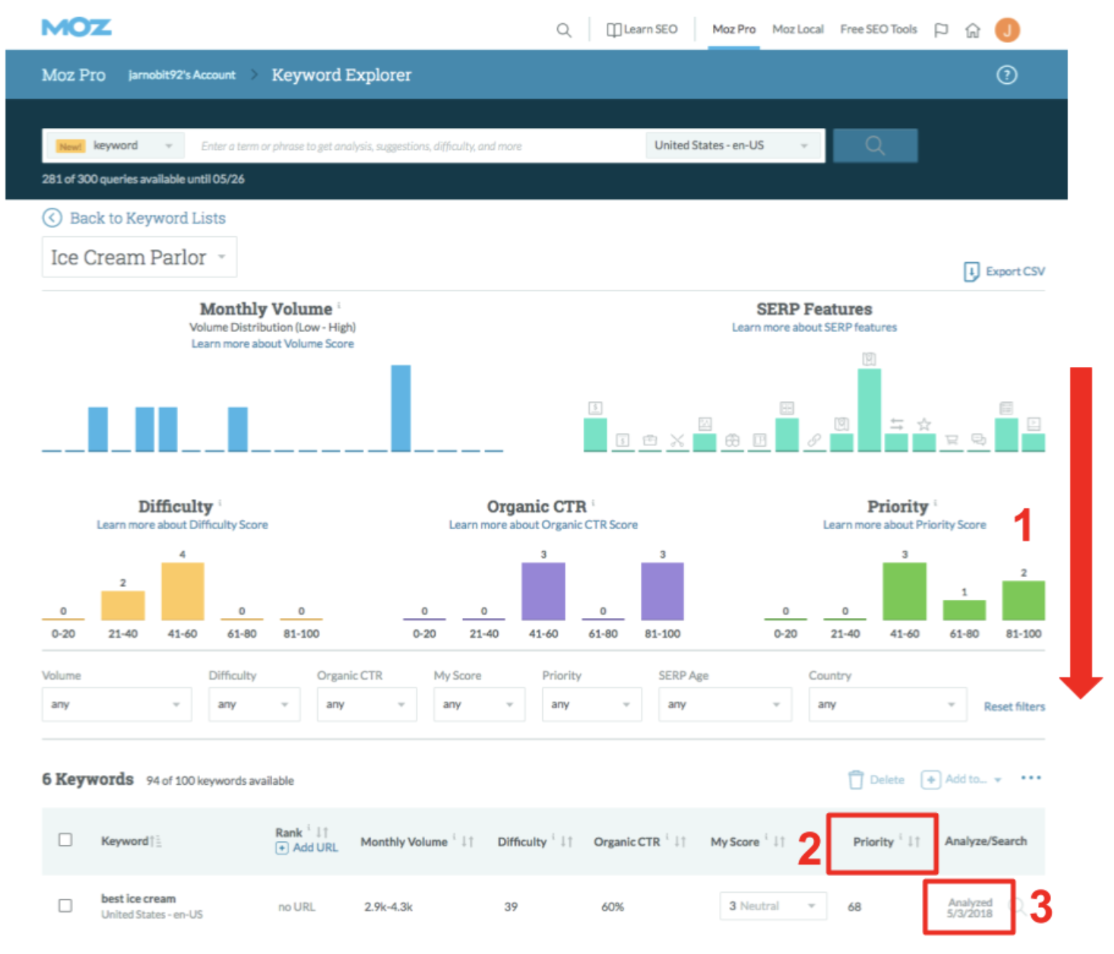This screenshot has width=1114, height=954.
Task: Click the Reset filters link
Action: click(1014, 707)
